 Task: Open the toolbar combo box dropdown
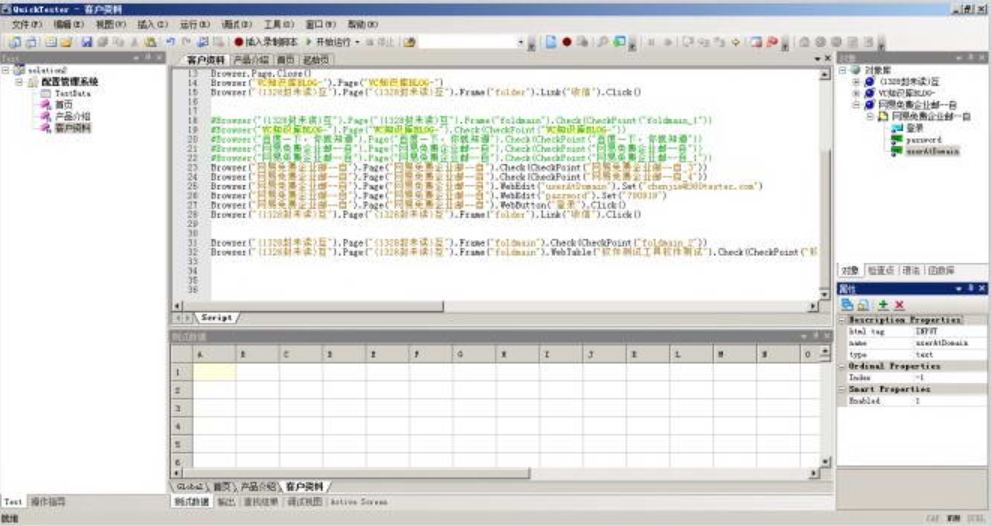click(x=520, y=42)
